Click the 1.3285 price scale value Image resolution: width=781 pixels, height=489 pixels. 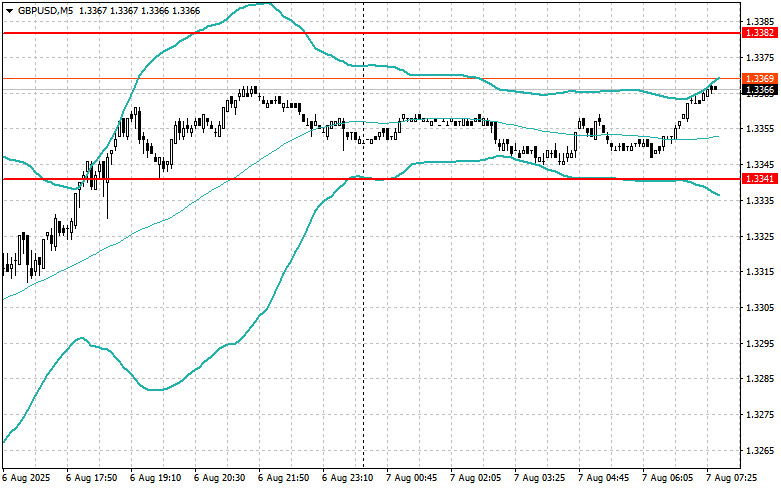pyautogui.click(x=760, y=379)
